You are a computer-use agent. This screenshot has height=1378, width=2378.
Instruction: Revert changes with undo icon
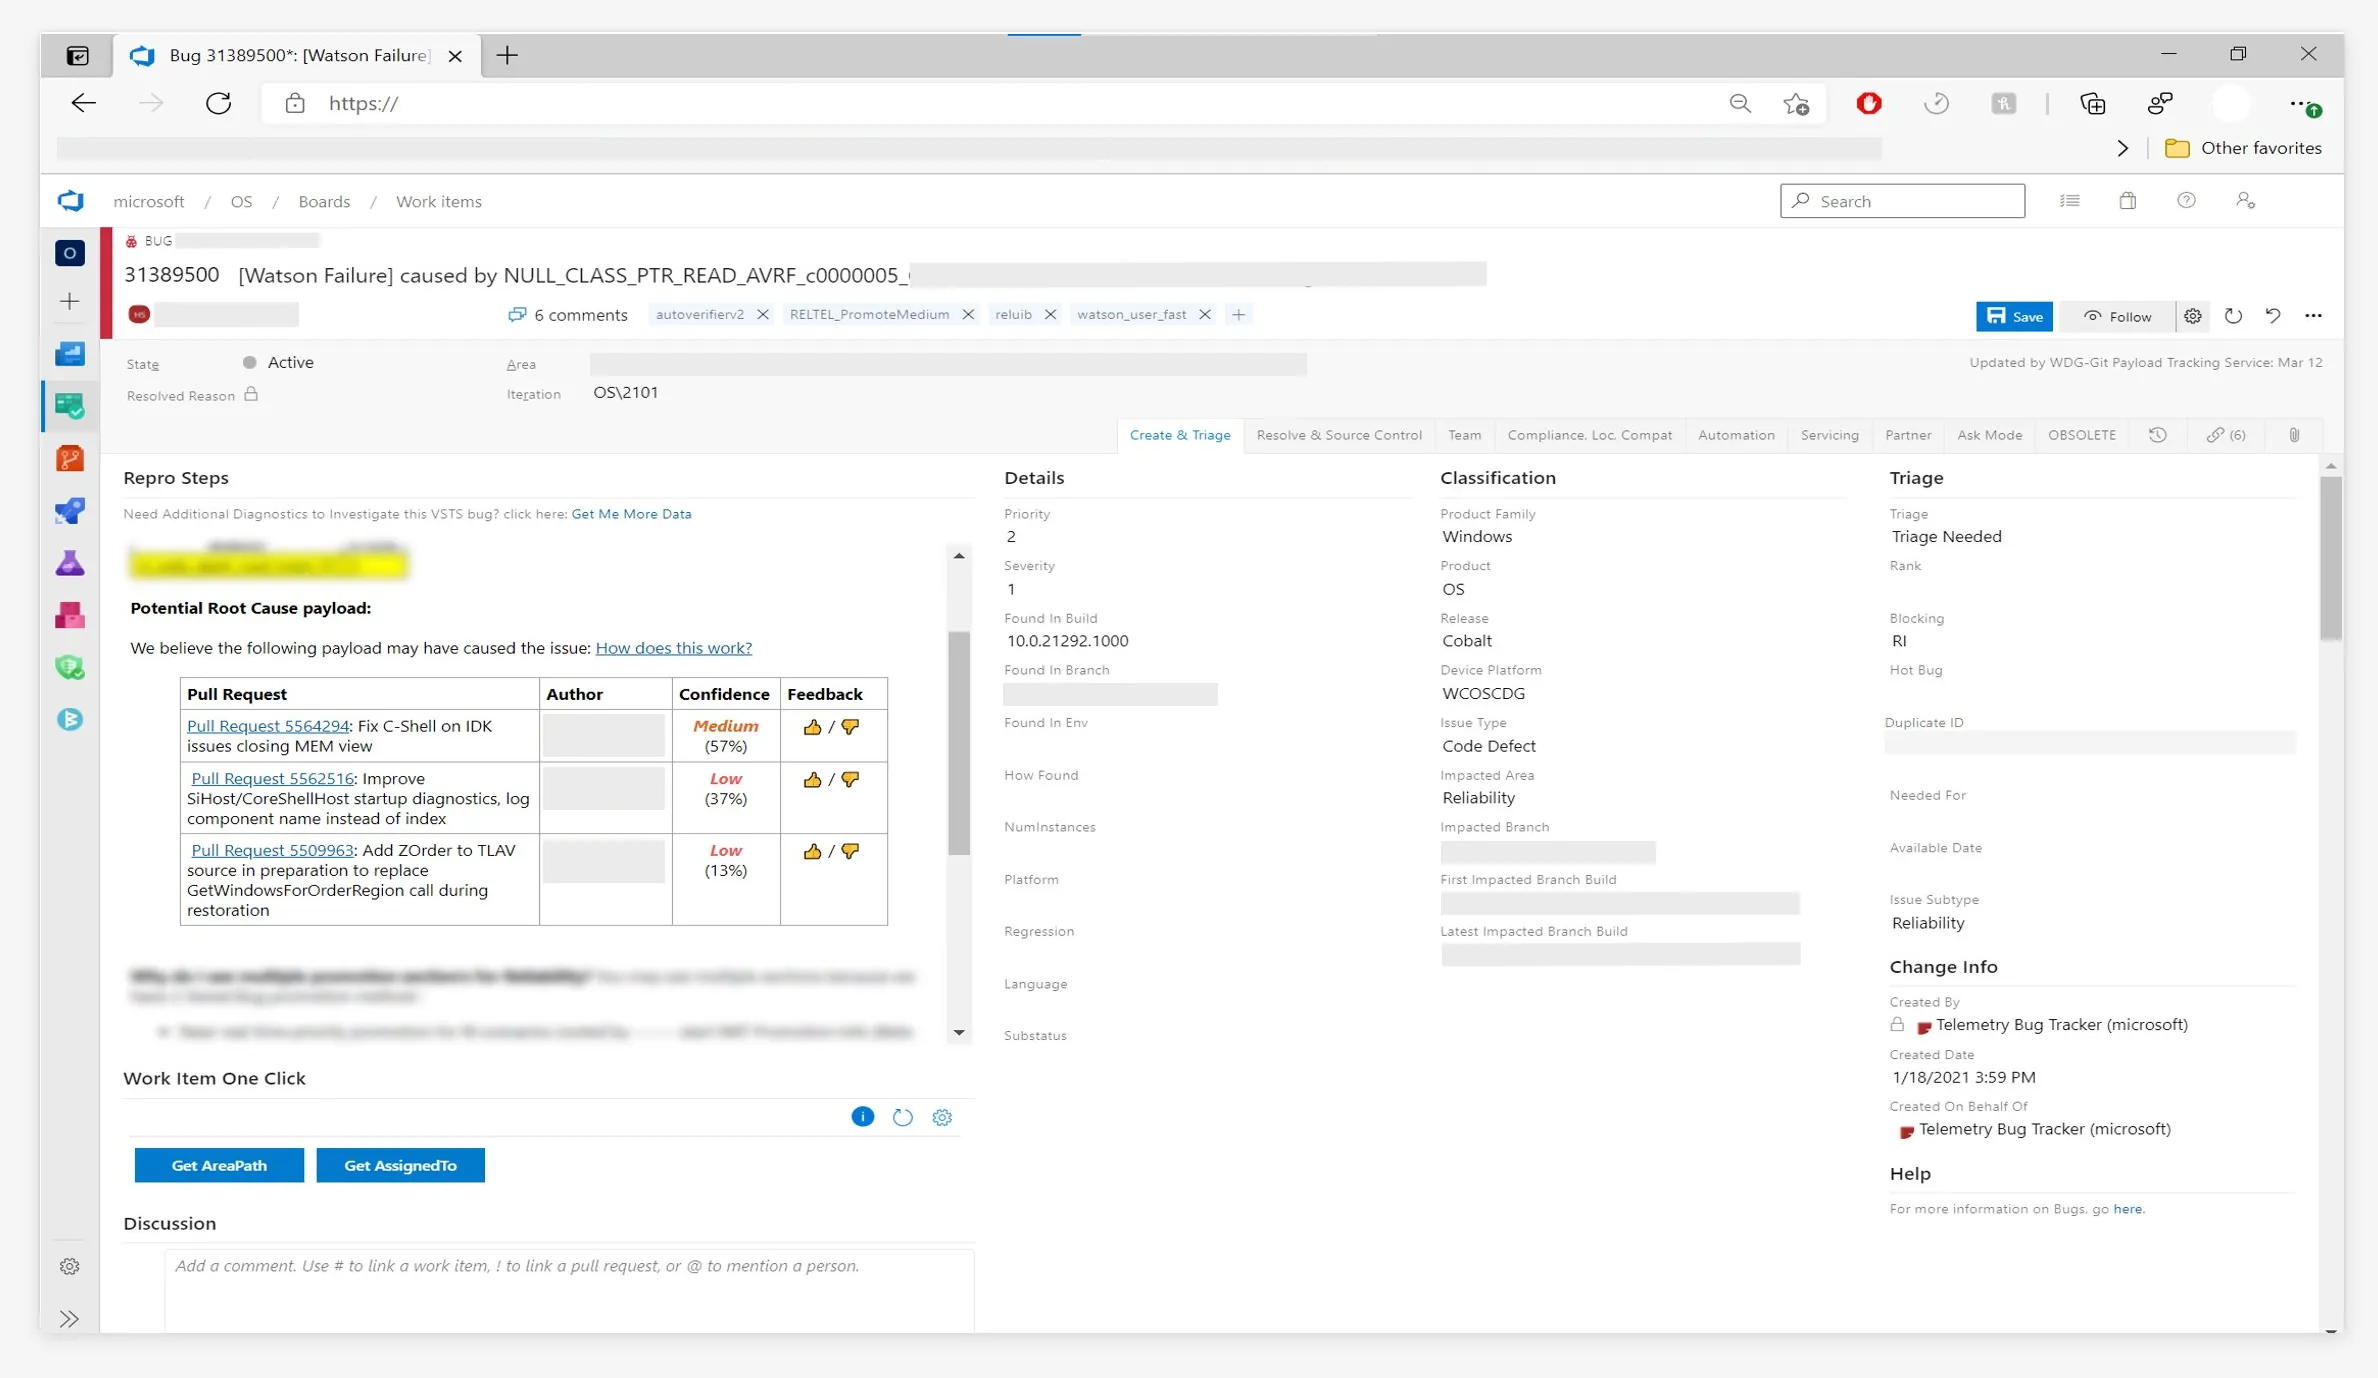pos(2273,316)
